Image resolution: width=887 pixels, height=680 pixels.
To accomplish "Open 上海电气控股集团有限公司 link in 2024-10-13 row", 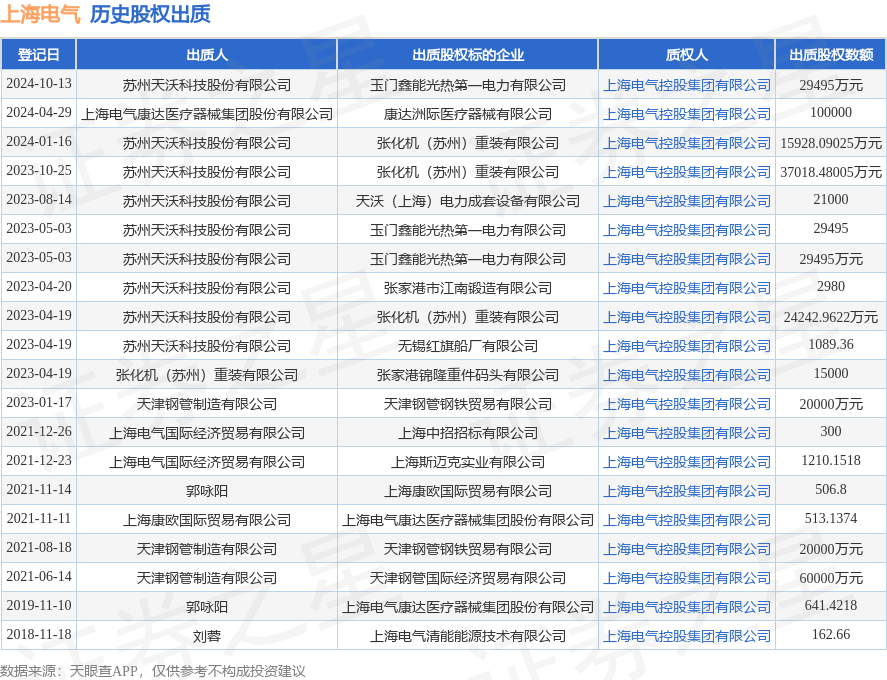I will point(687,85).
